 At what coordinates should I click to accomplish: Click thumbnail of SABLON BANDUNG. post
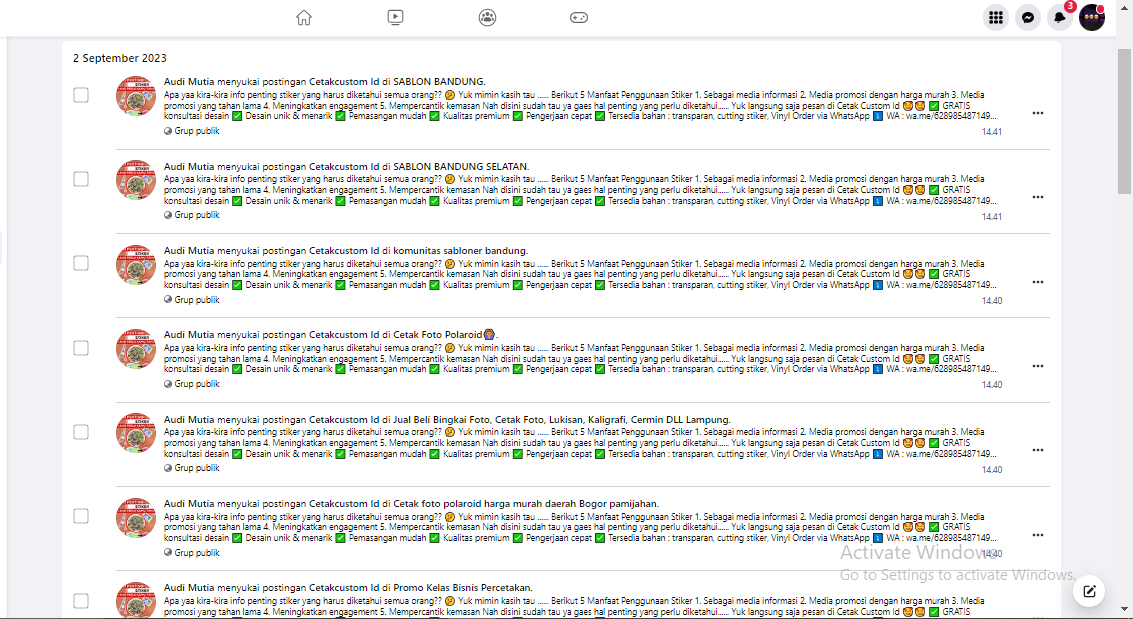click(136, 95)
